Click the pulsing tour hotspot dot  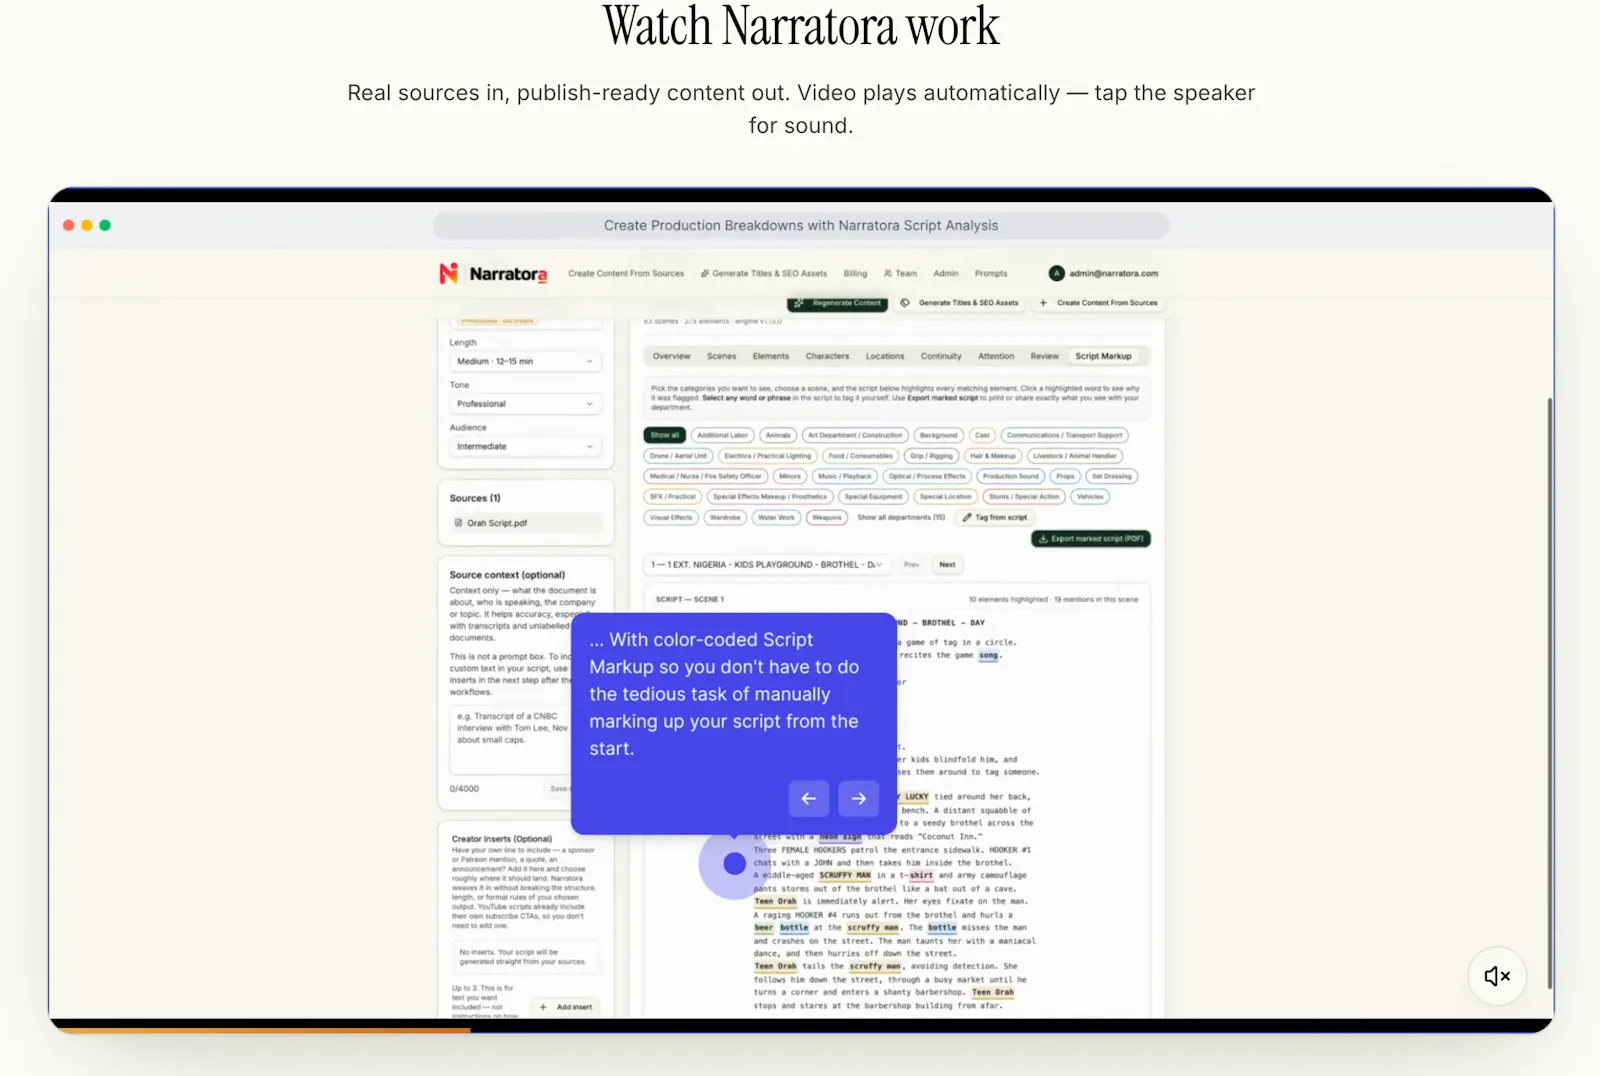click(734, 863)
